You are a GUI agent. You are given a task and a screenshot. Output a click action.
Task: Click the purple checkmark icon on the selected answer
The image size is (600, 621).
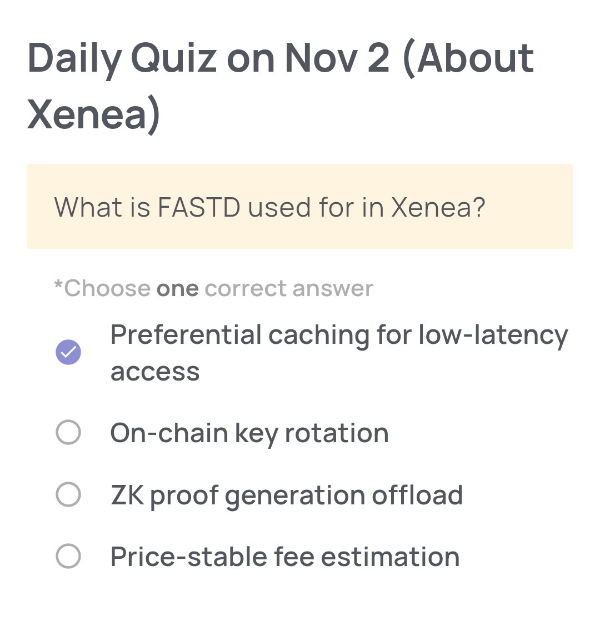pos(68,352)
